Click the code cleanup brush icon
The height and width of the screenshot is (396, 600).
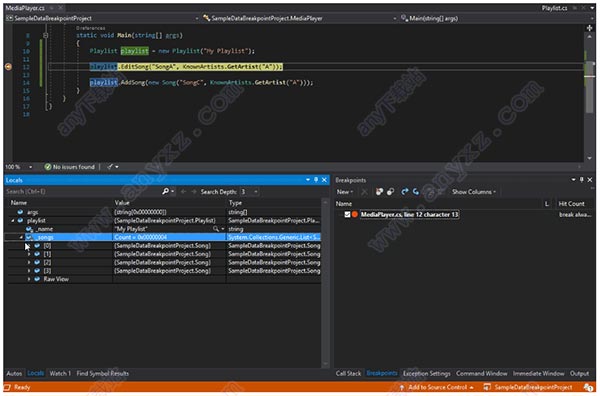click(110, 167)
